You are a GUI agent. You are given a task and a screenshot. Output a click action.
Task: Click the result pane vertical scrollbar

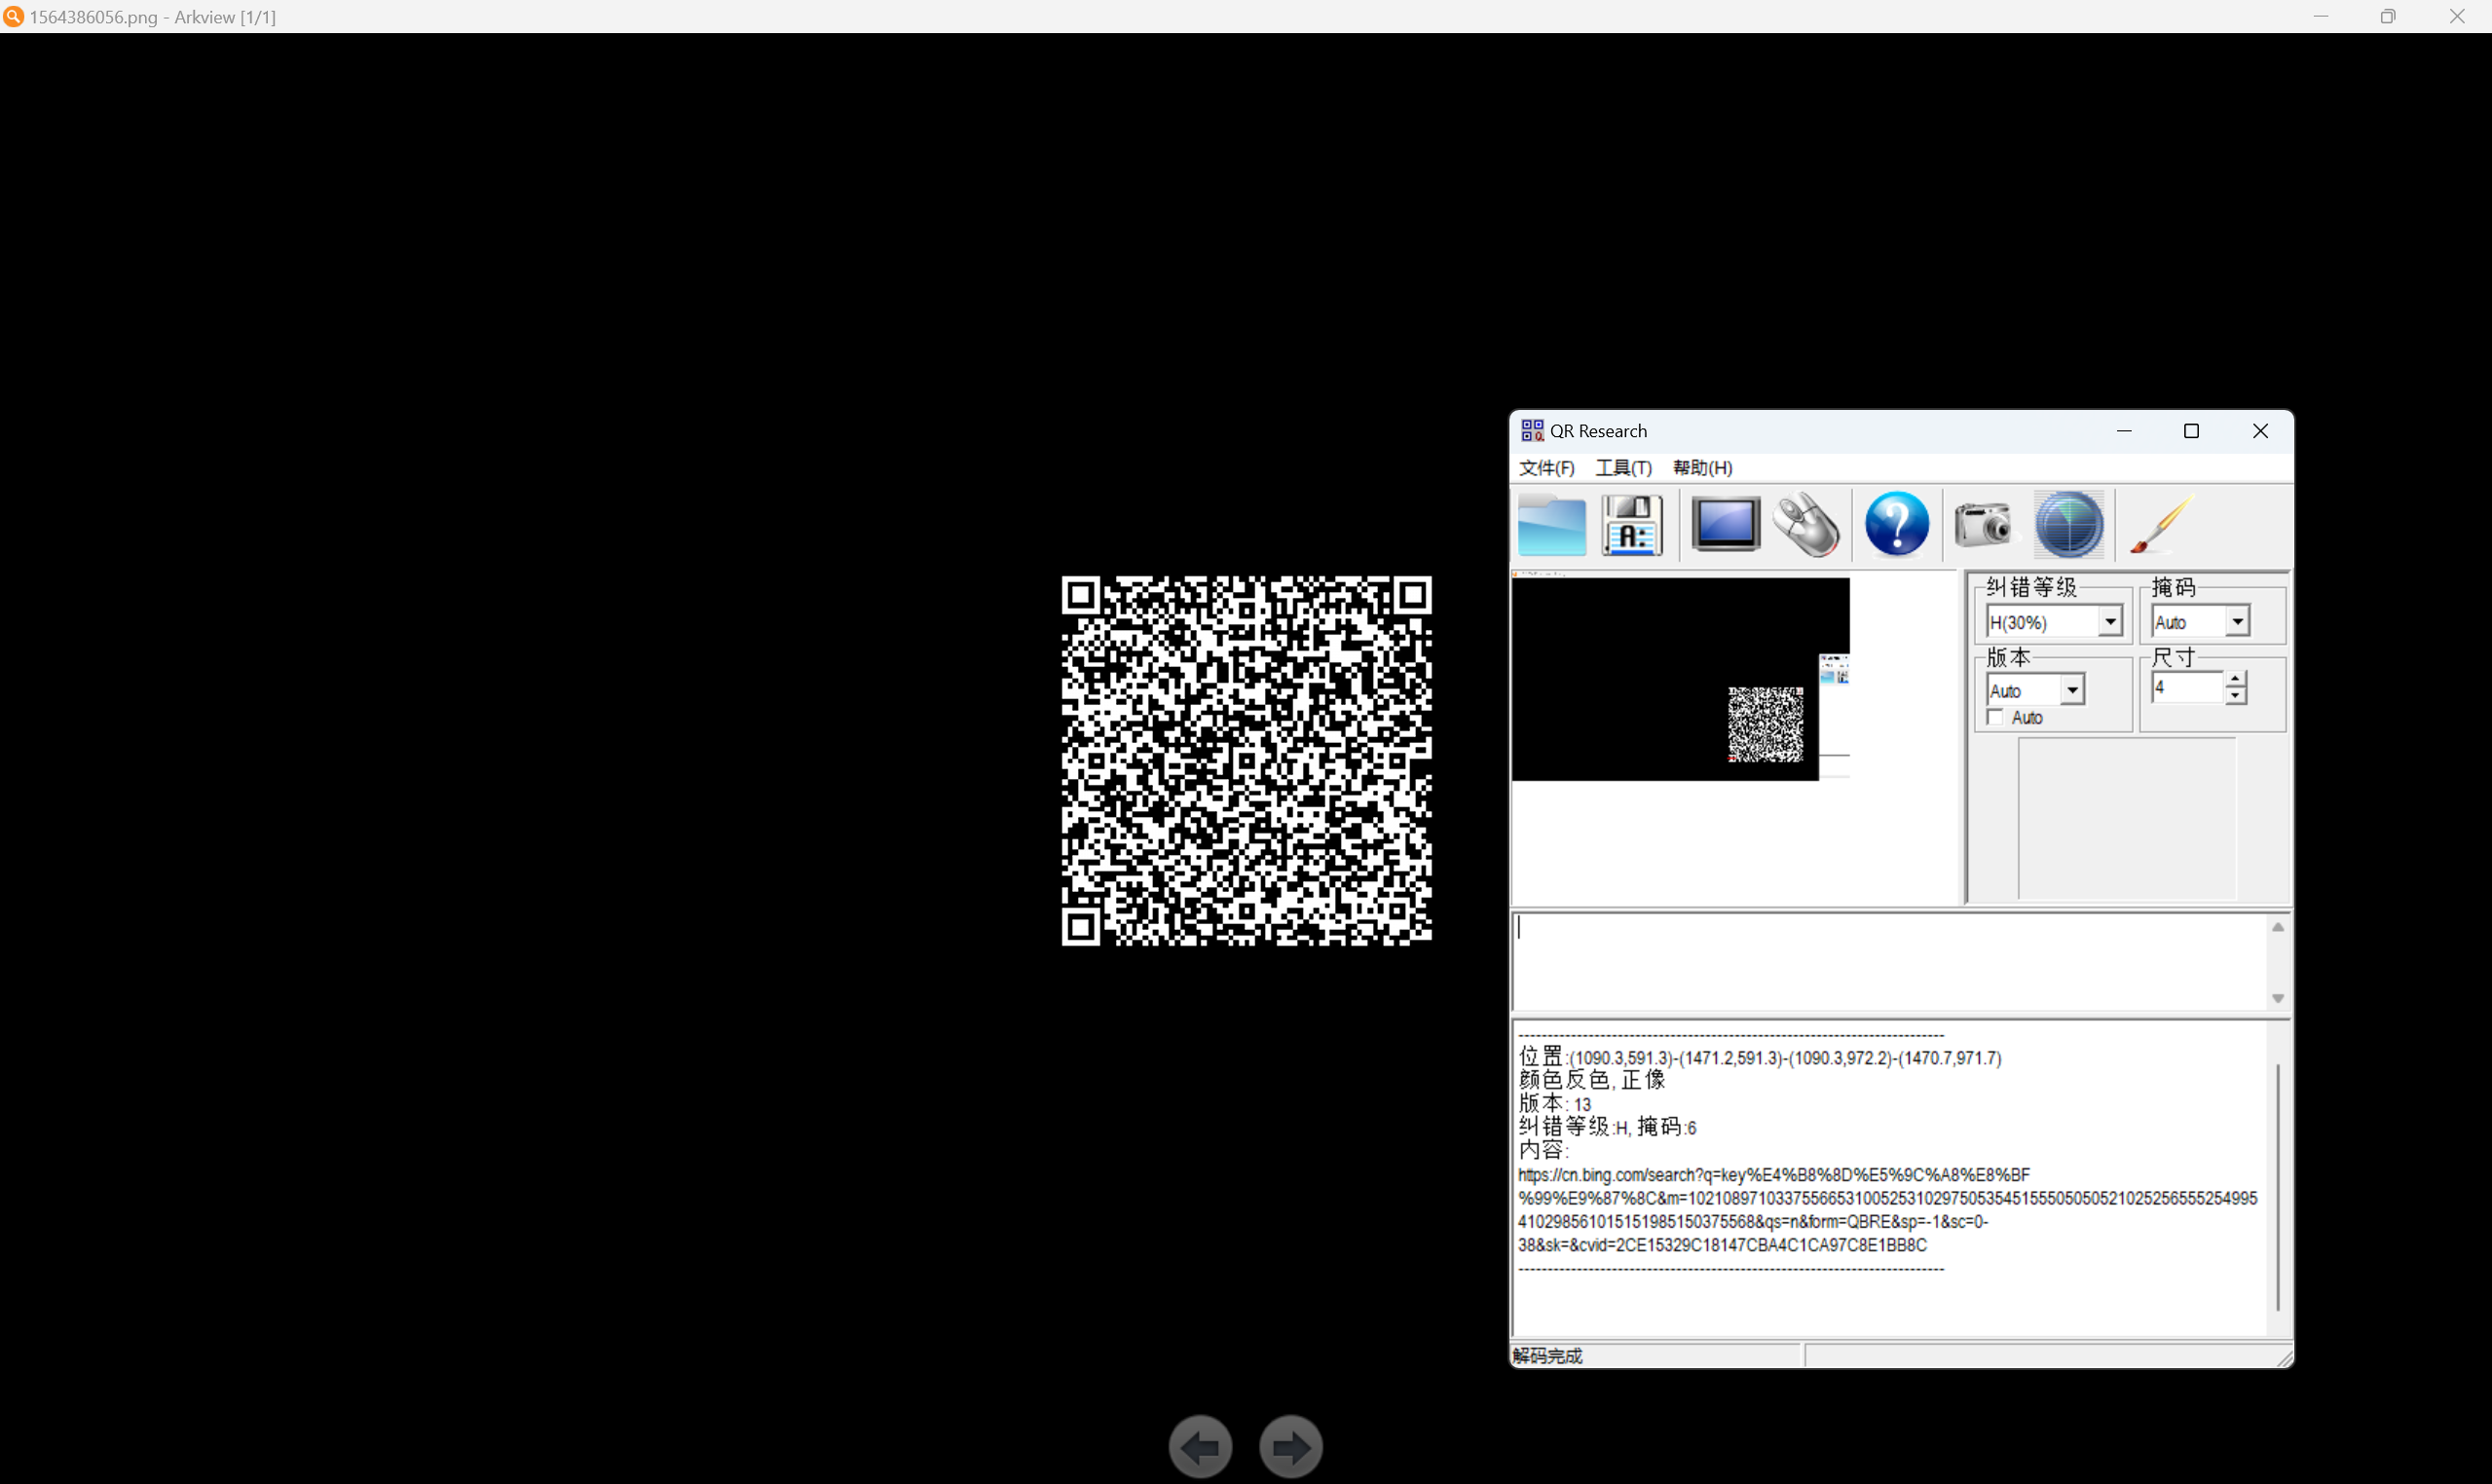[2278, 1188]
